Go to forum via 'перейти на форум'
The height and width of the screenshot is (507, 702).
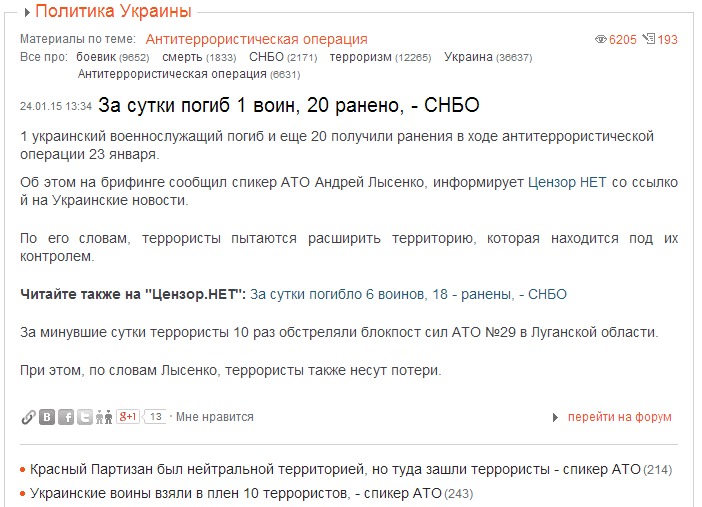click(x=620, y=417)
